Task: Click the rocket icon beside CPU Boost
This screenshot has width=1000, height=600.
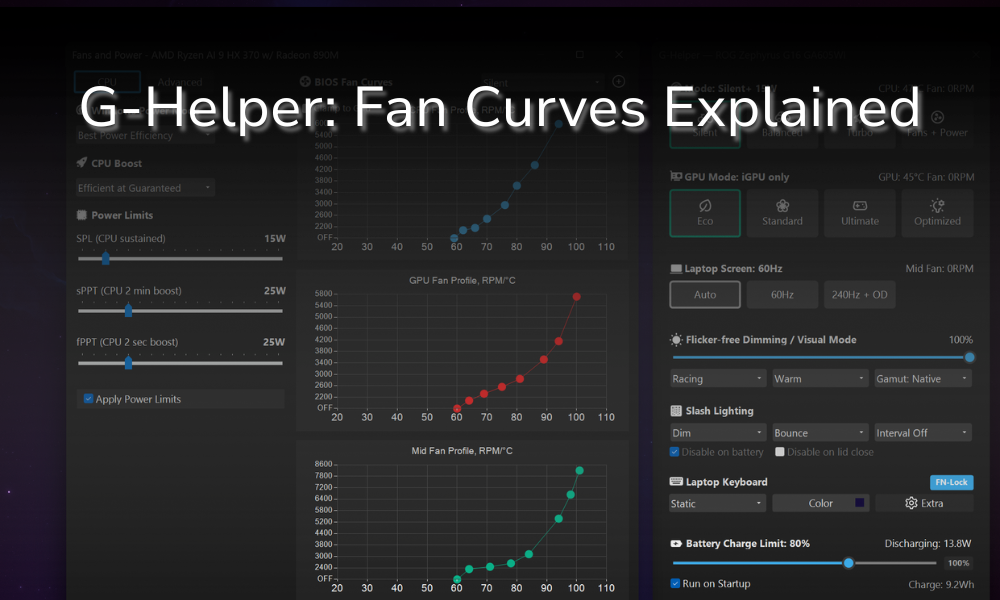Action: point(82,163)
